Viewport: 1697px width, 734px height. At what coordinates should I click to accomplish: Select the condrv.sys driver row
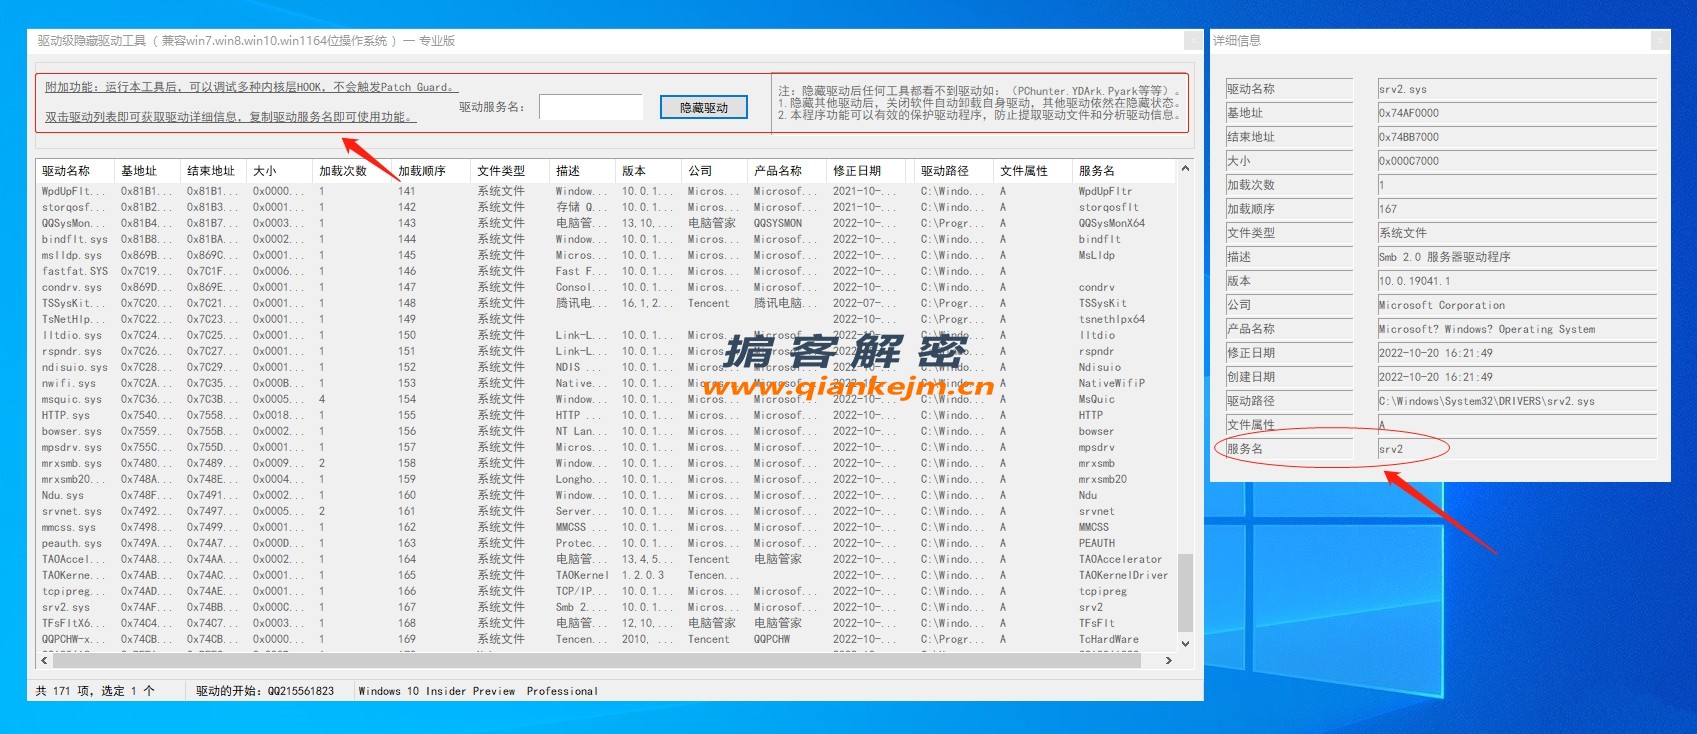point(607,287)
